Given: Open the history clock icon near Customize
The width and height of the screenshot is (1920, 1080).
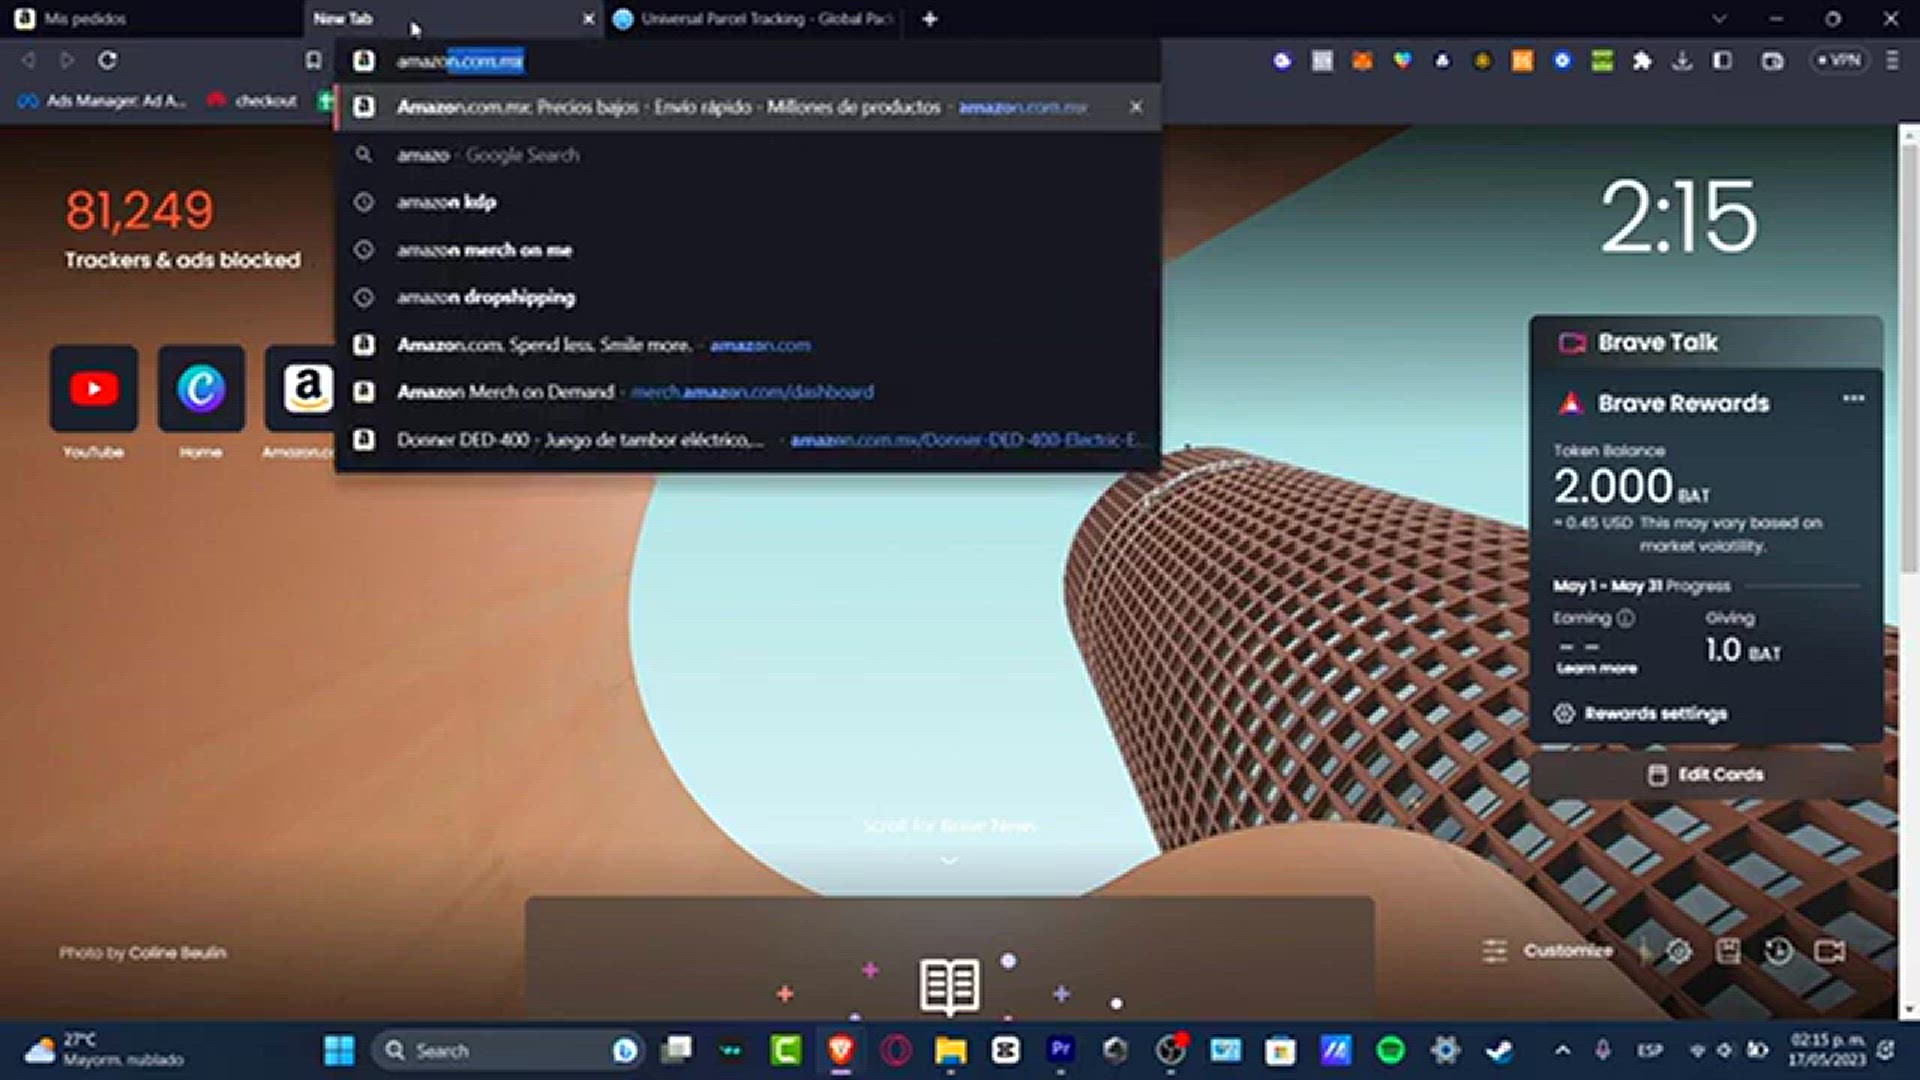Looking at the screenshot, I should (x=1778, y=951).
